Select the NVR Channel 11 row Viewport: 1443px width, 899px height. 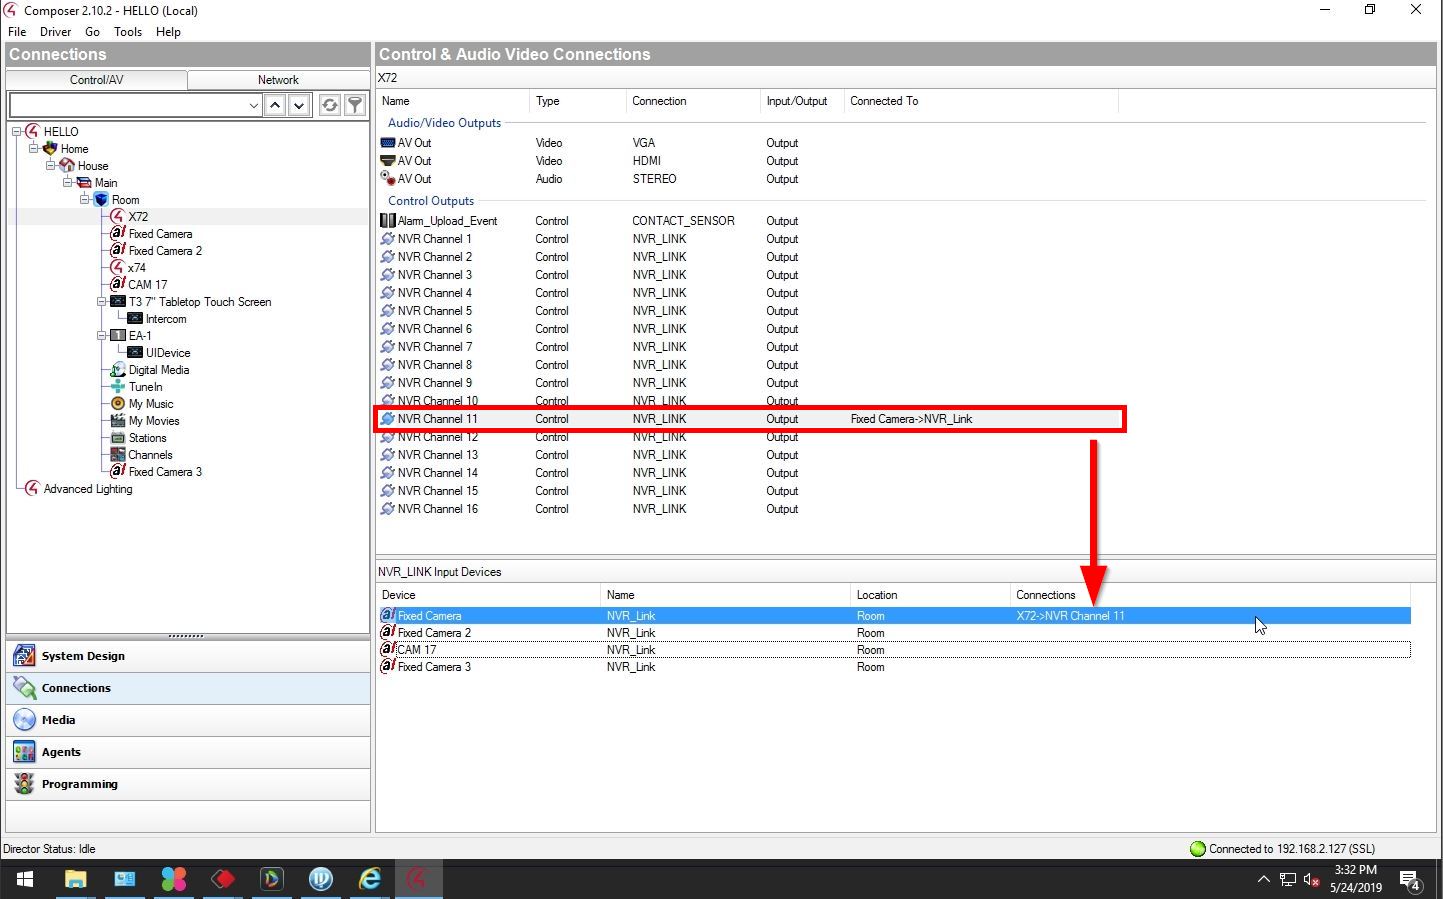point(438,419)
